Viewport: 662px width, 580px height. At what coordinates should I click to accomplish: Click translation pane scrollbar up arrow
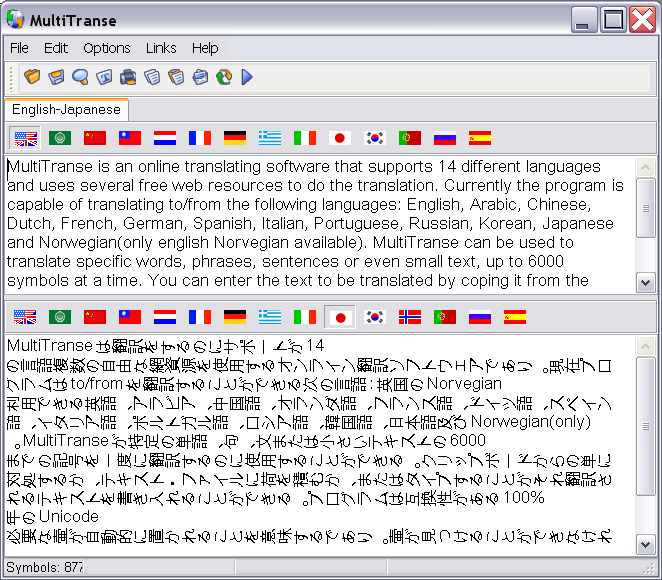645,346
